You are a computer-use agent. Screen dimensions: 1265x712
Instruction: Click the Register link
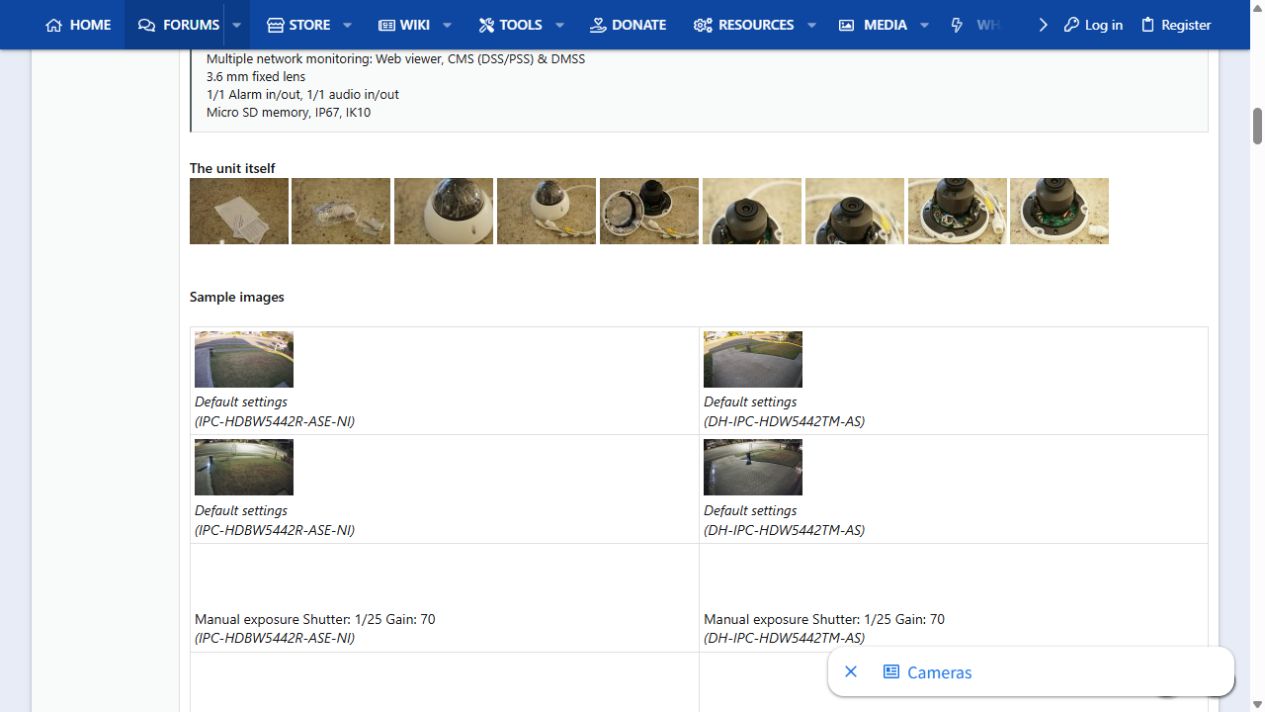pyautogui.click(x=1176, y=25)
